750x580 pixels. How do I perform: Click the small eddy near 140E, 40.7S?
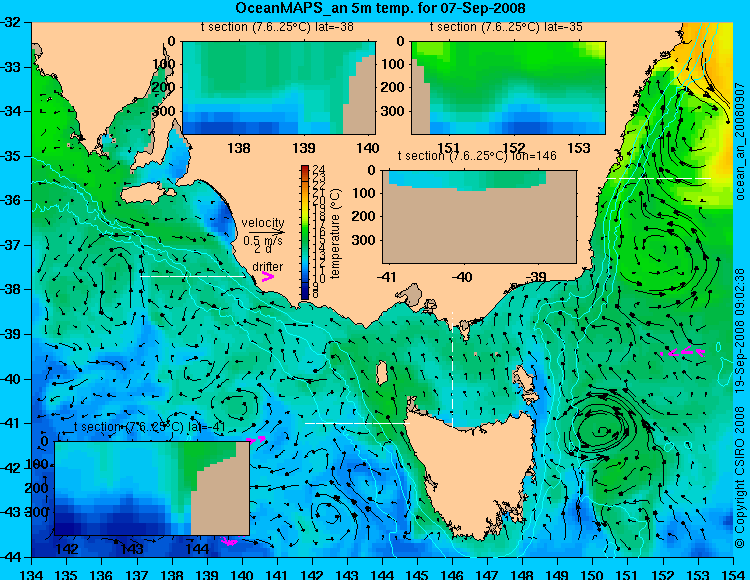(x=234, y=406)
